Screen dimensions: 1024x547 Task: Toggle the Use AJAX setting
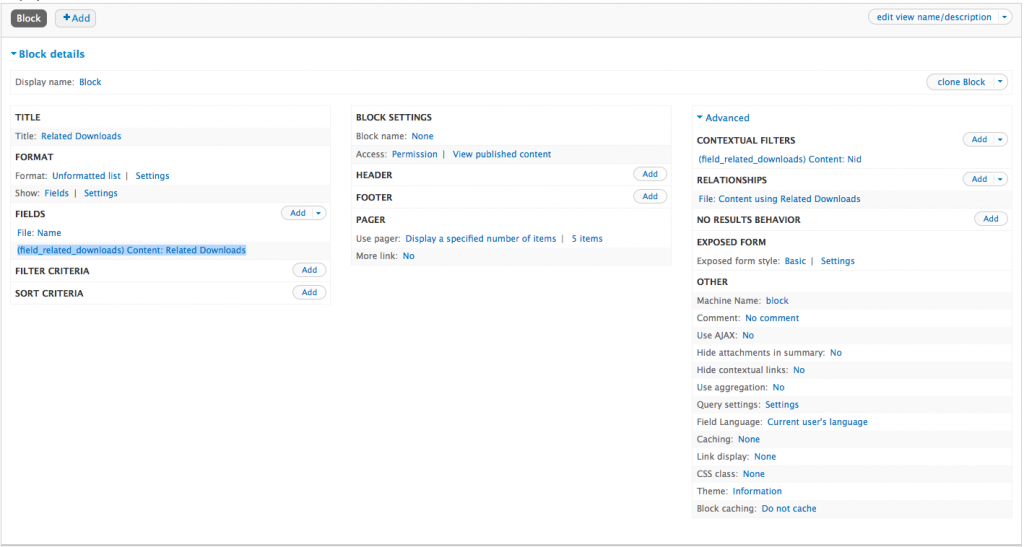(x=748, y=335)
